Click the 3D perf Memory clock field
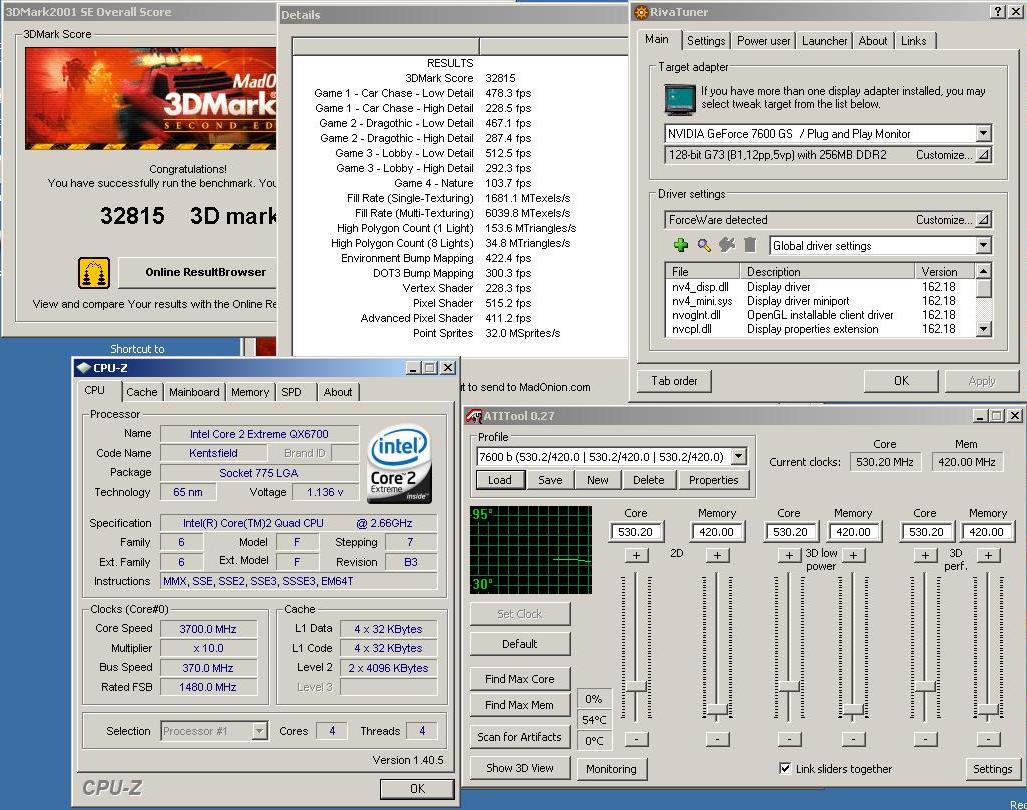The width and height of the screenshot is (1027, 810). [x=986, y=532]
